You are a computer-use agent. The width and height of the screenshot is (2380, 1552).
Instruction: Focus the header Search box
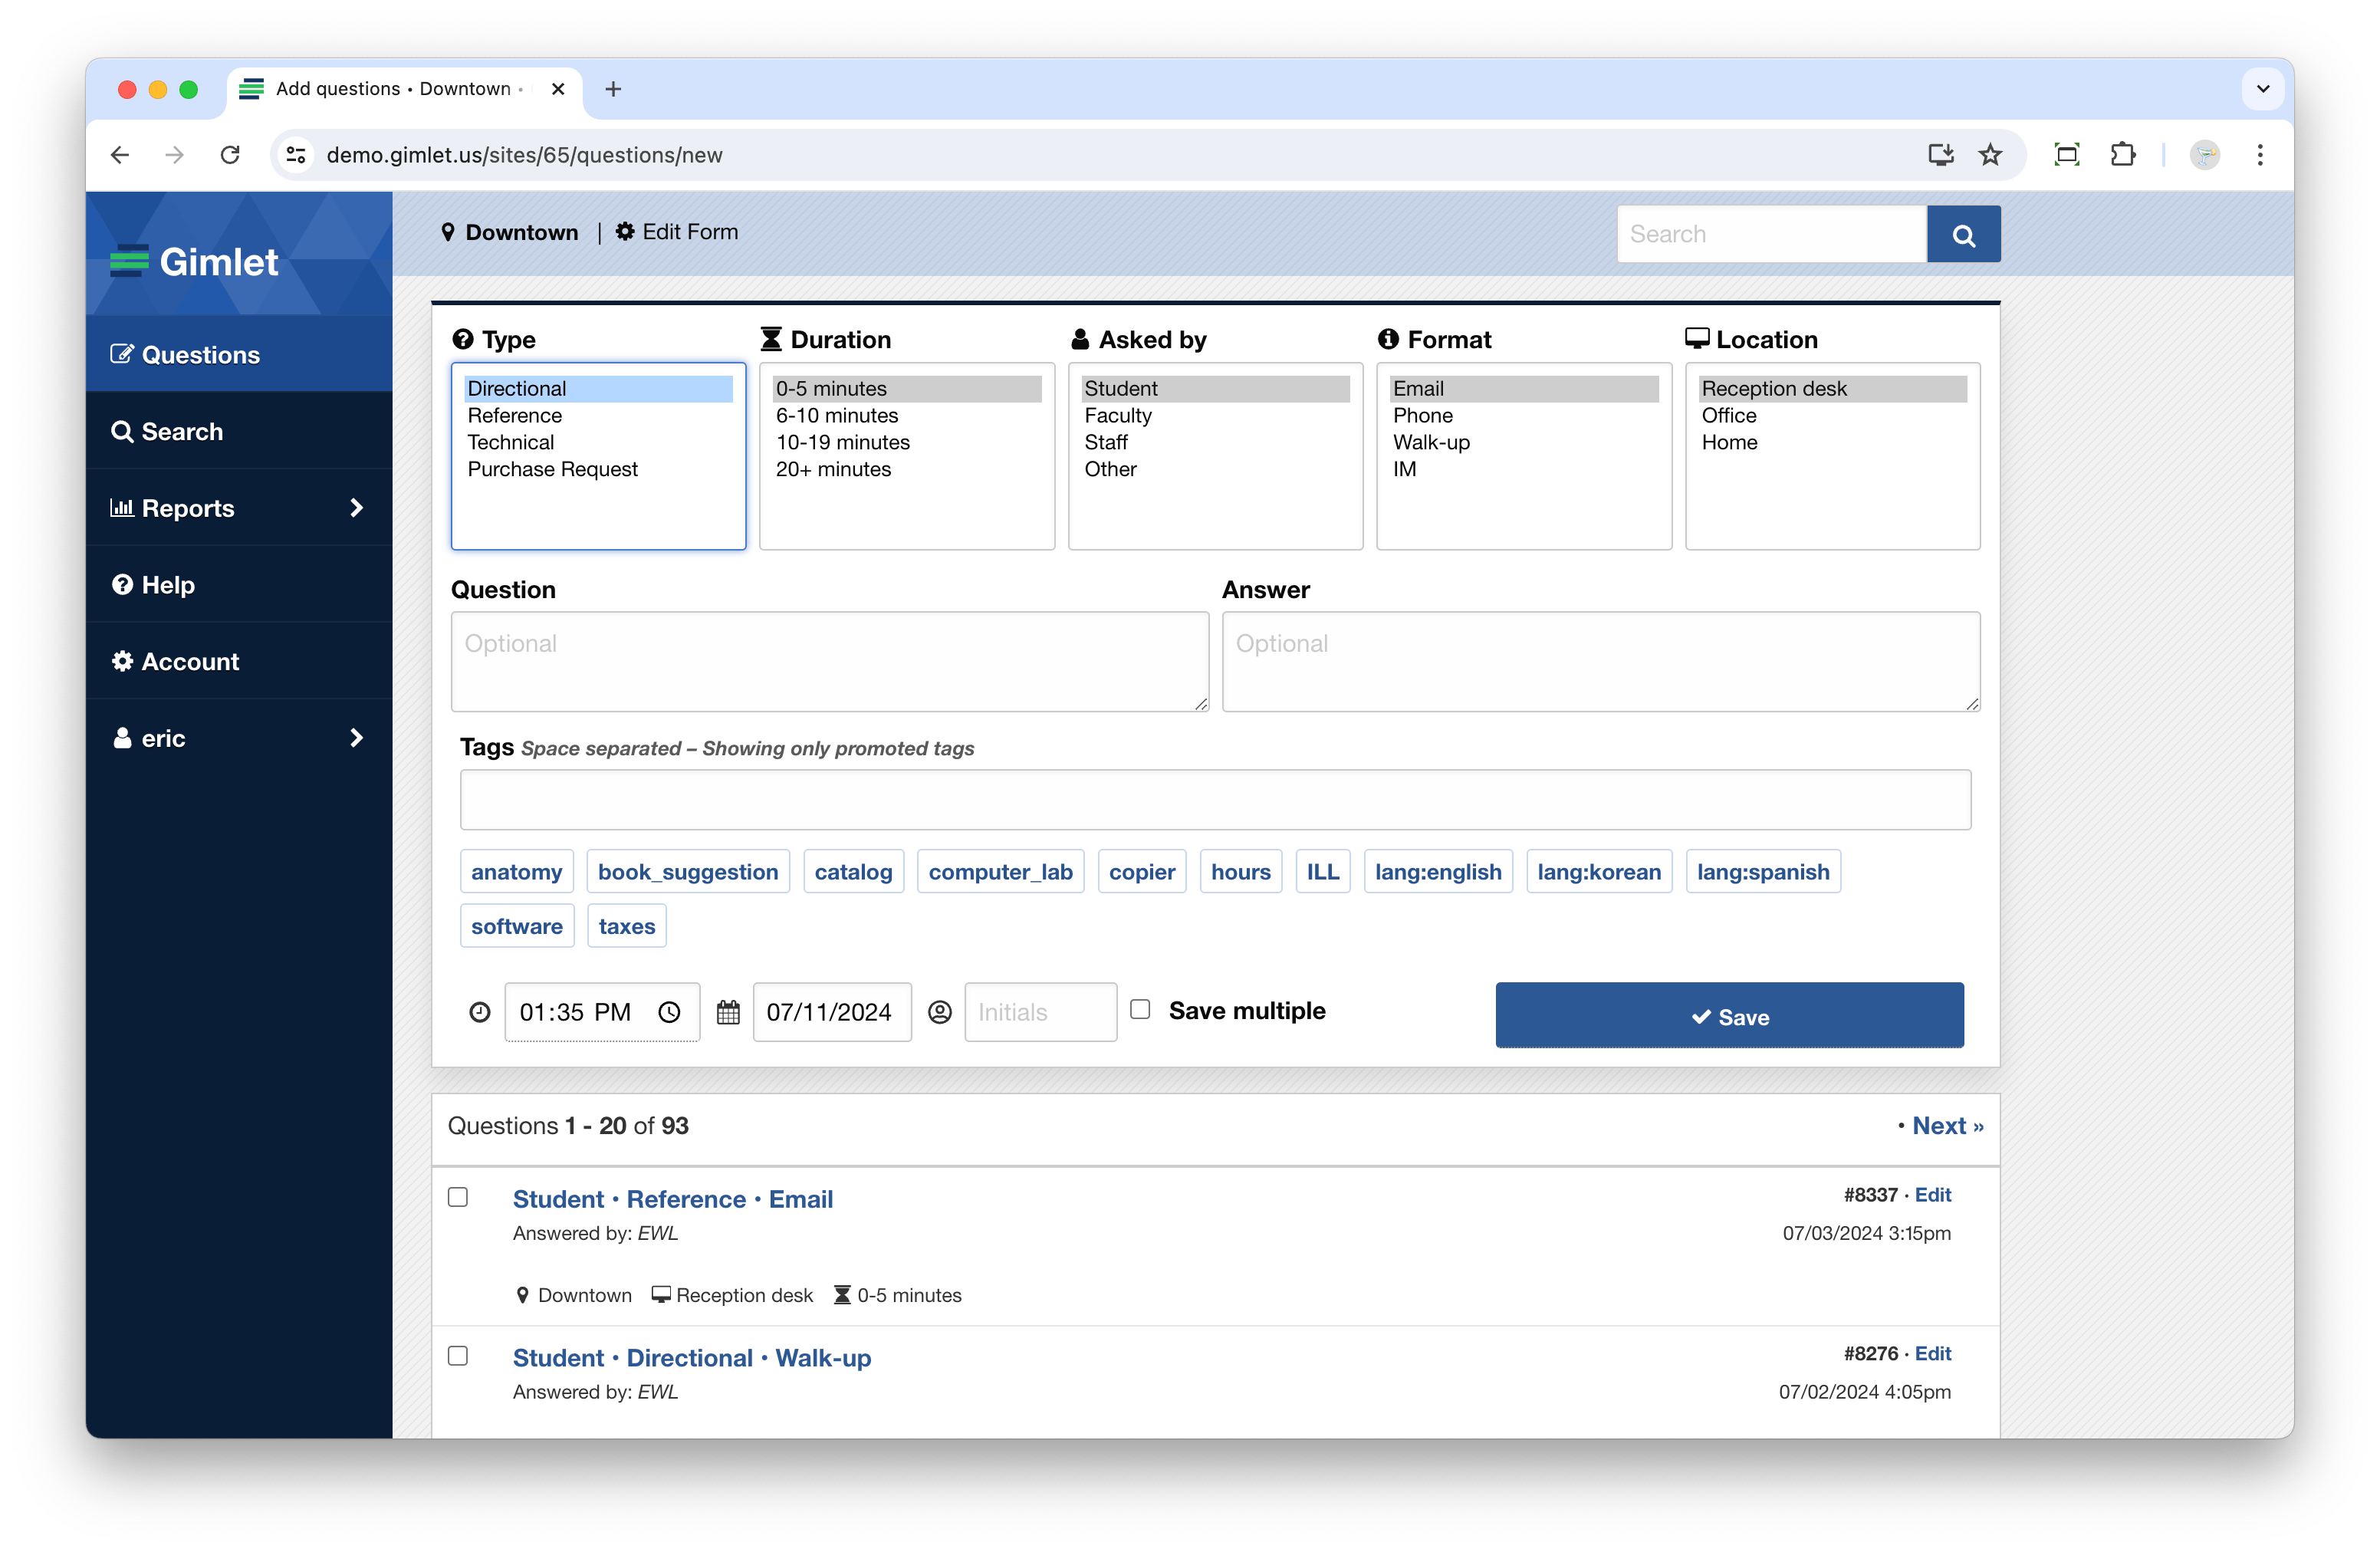[x=1771, y=234]
